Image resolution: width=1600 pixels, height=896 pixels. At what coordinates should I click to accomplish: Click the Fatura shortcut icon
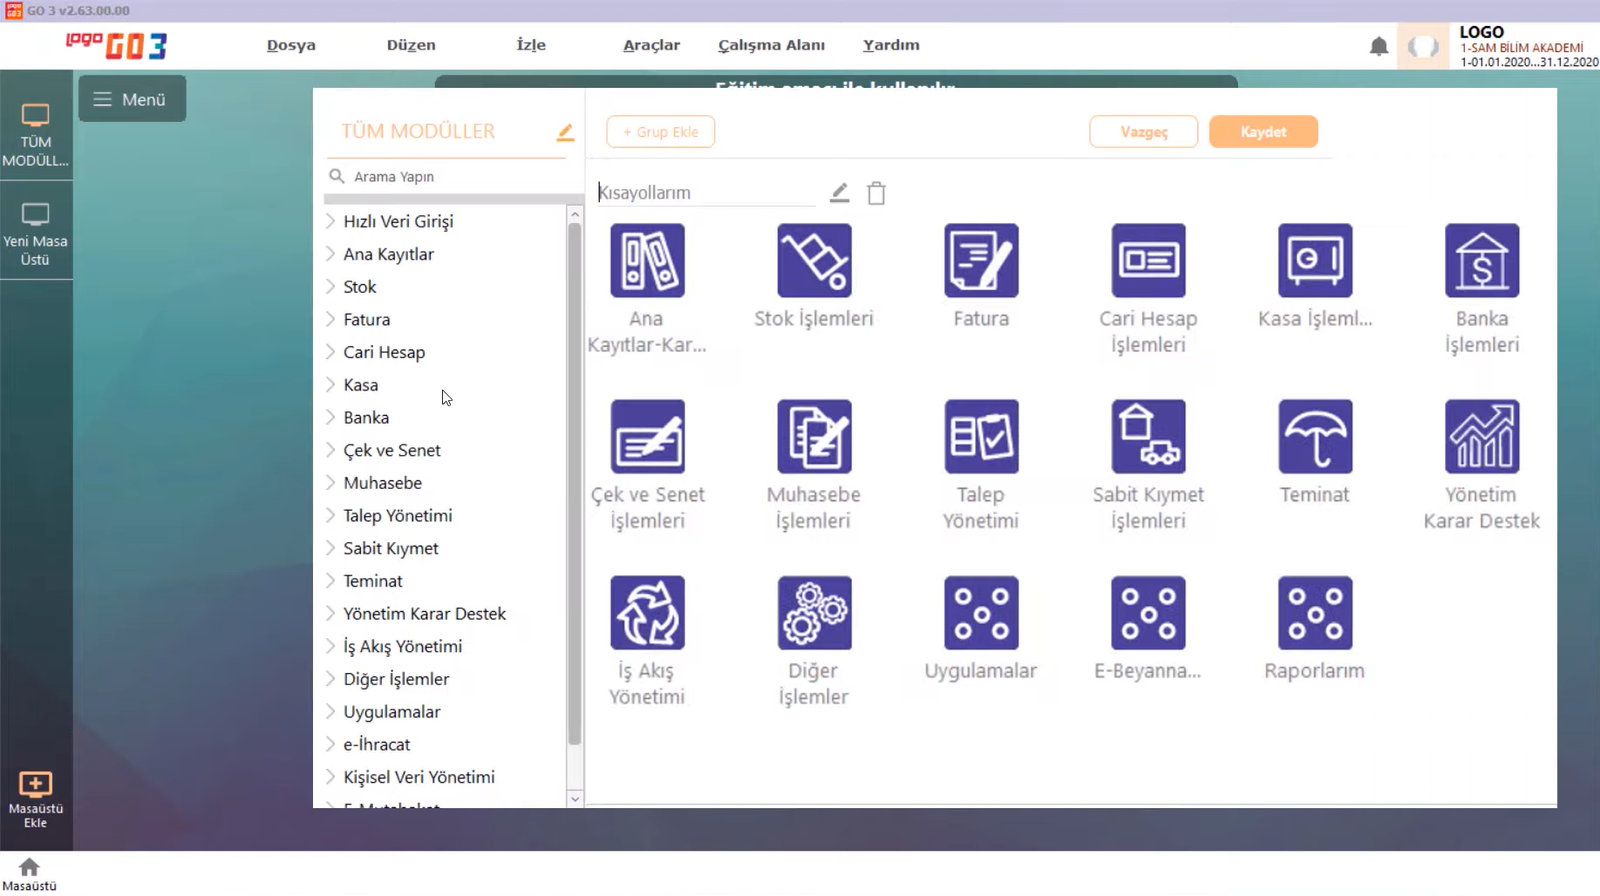click(981, 261)
